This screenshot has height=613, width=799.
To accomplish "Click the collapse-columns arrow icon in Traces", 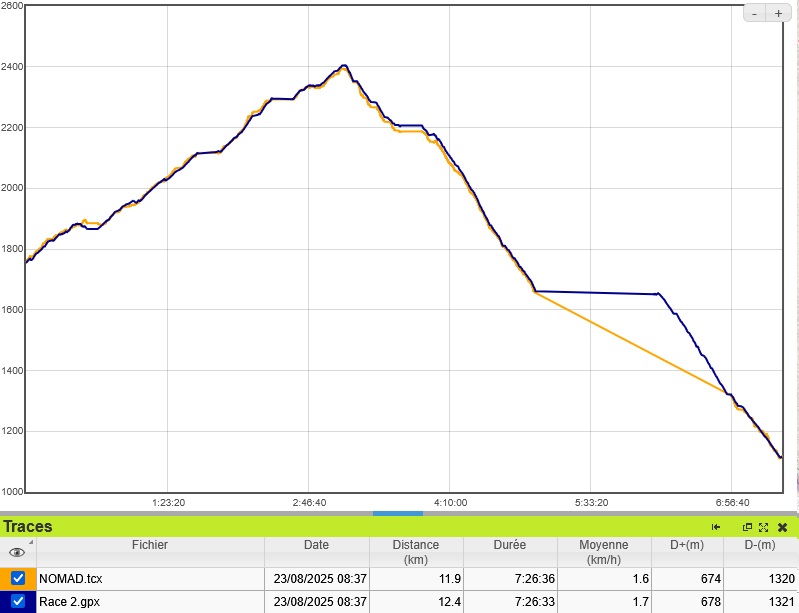I will [x=716, y=527].
